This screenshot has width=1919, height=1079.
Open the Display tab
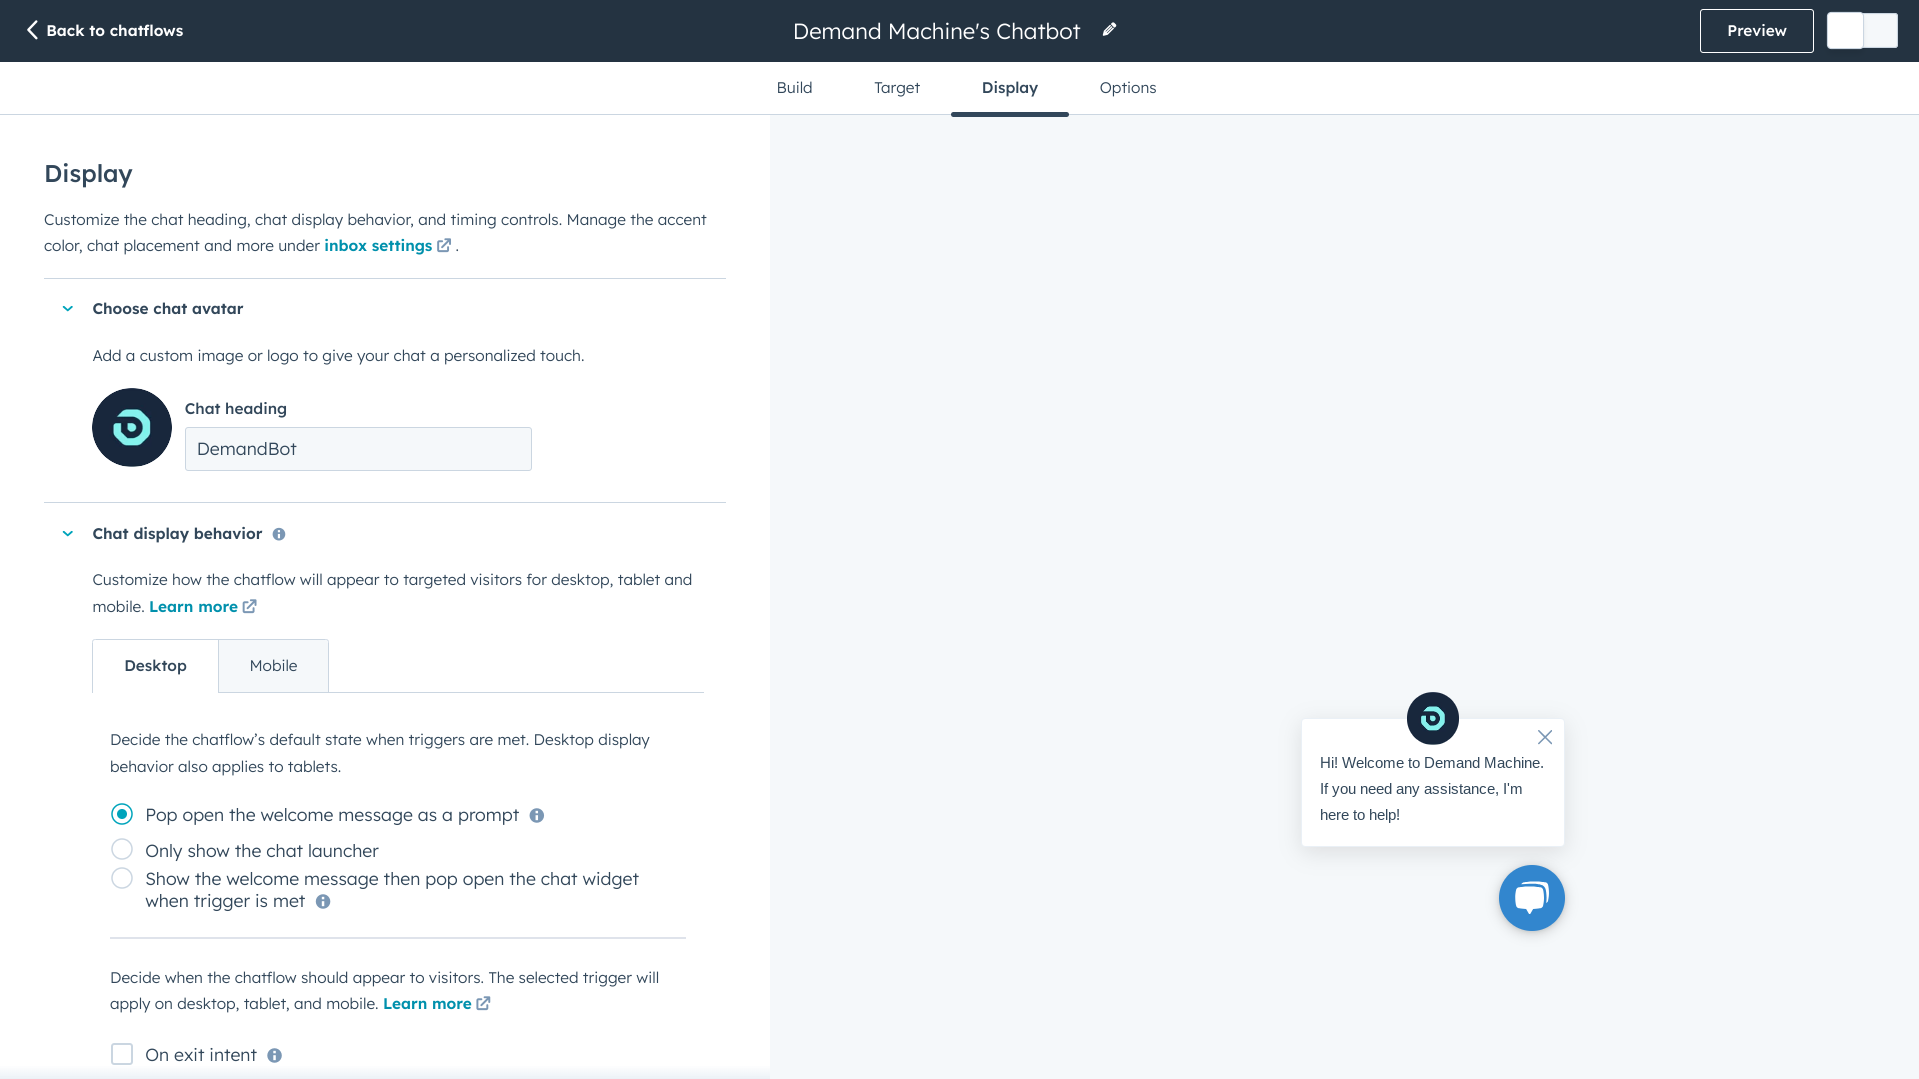pyautogui.click(x=1010, y=88)
